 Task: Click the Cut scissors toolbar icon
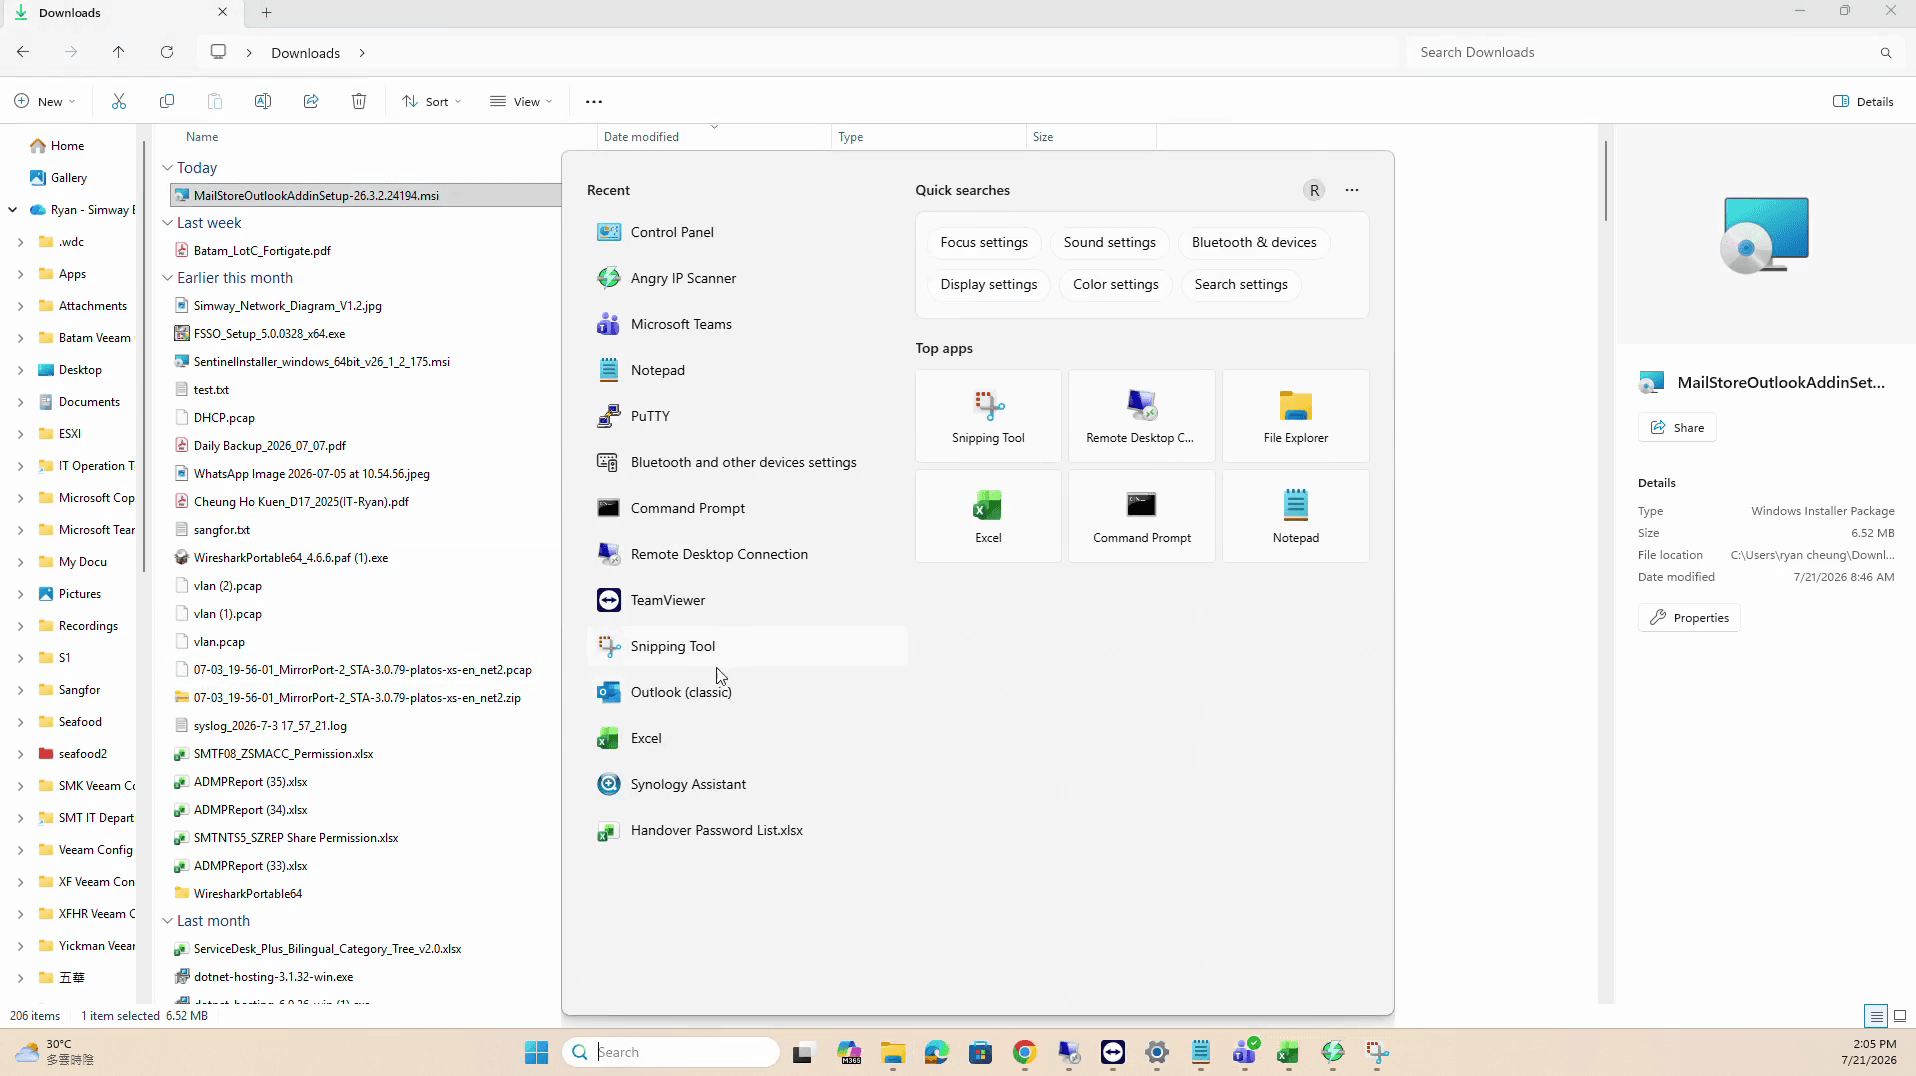coord(119,101)
